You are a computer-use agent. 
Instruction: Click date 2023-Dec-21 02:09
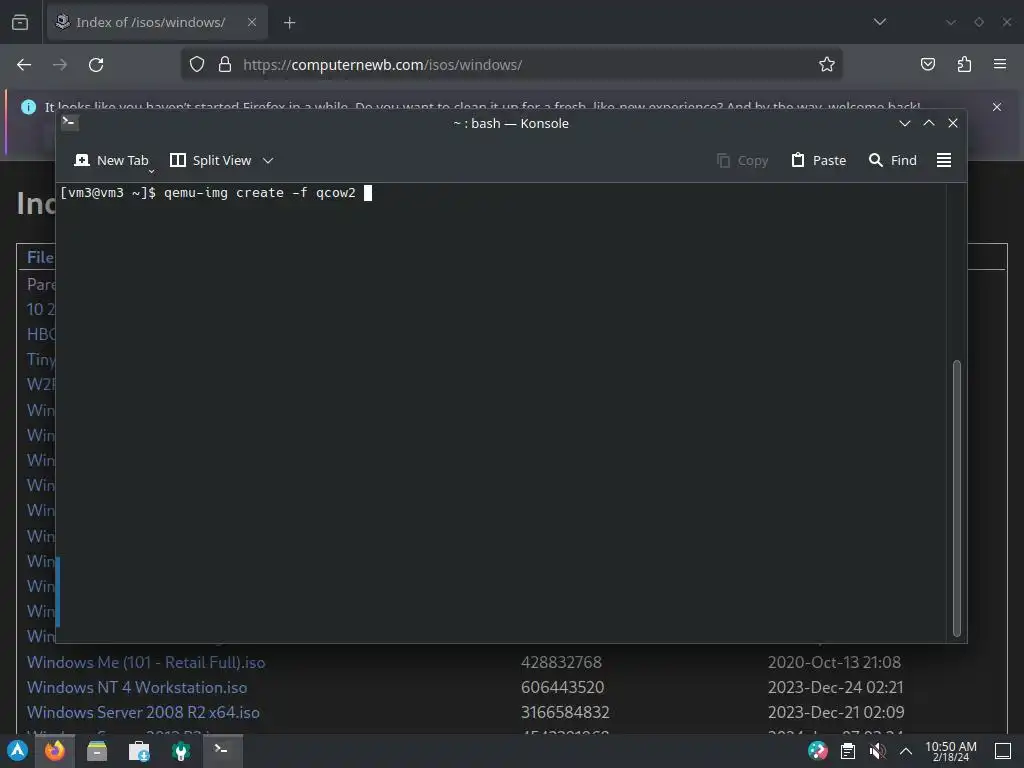click(836, 712)
